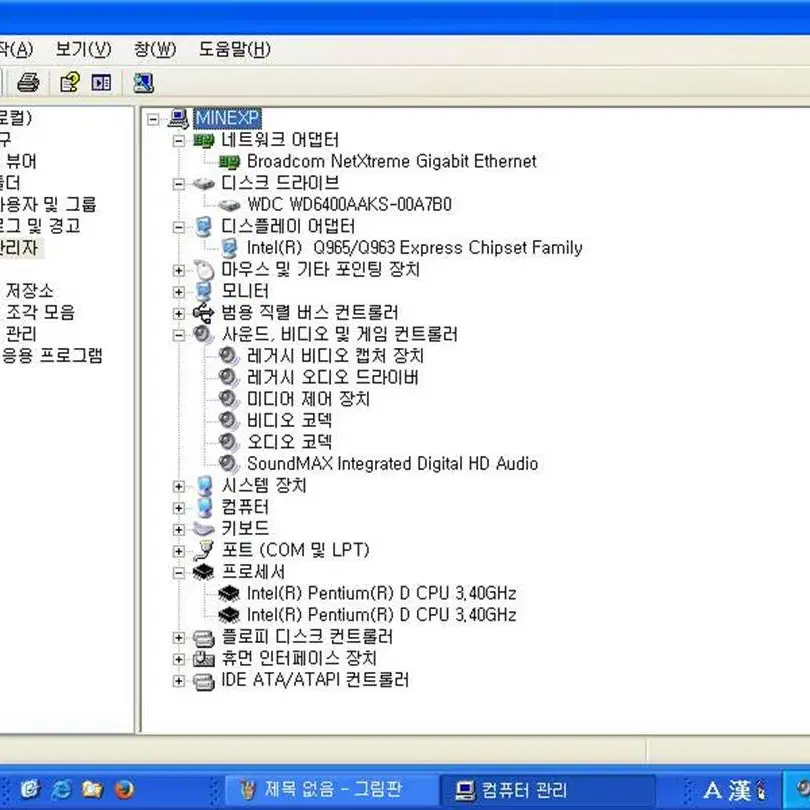Select 응용 프로그램 in the left pane
Image resolution: width=810 pixels, height=810 pixels.
tap(51, 355)
